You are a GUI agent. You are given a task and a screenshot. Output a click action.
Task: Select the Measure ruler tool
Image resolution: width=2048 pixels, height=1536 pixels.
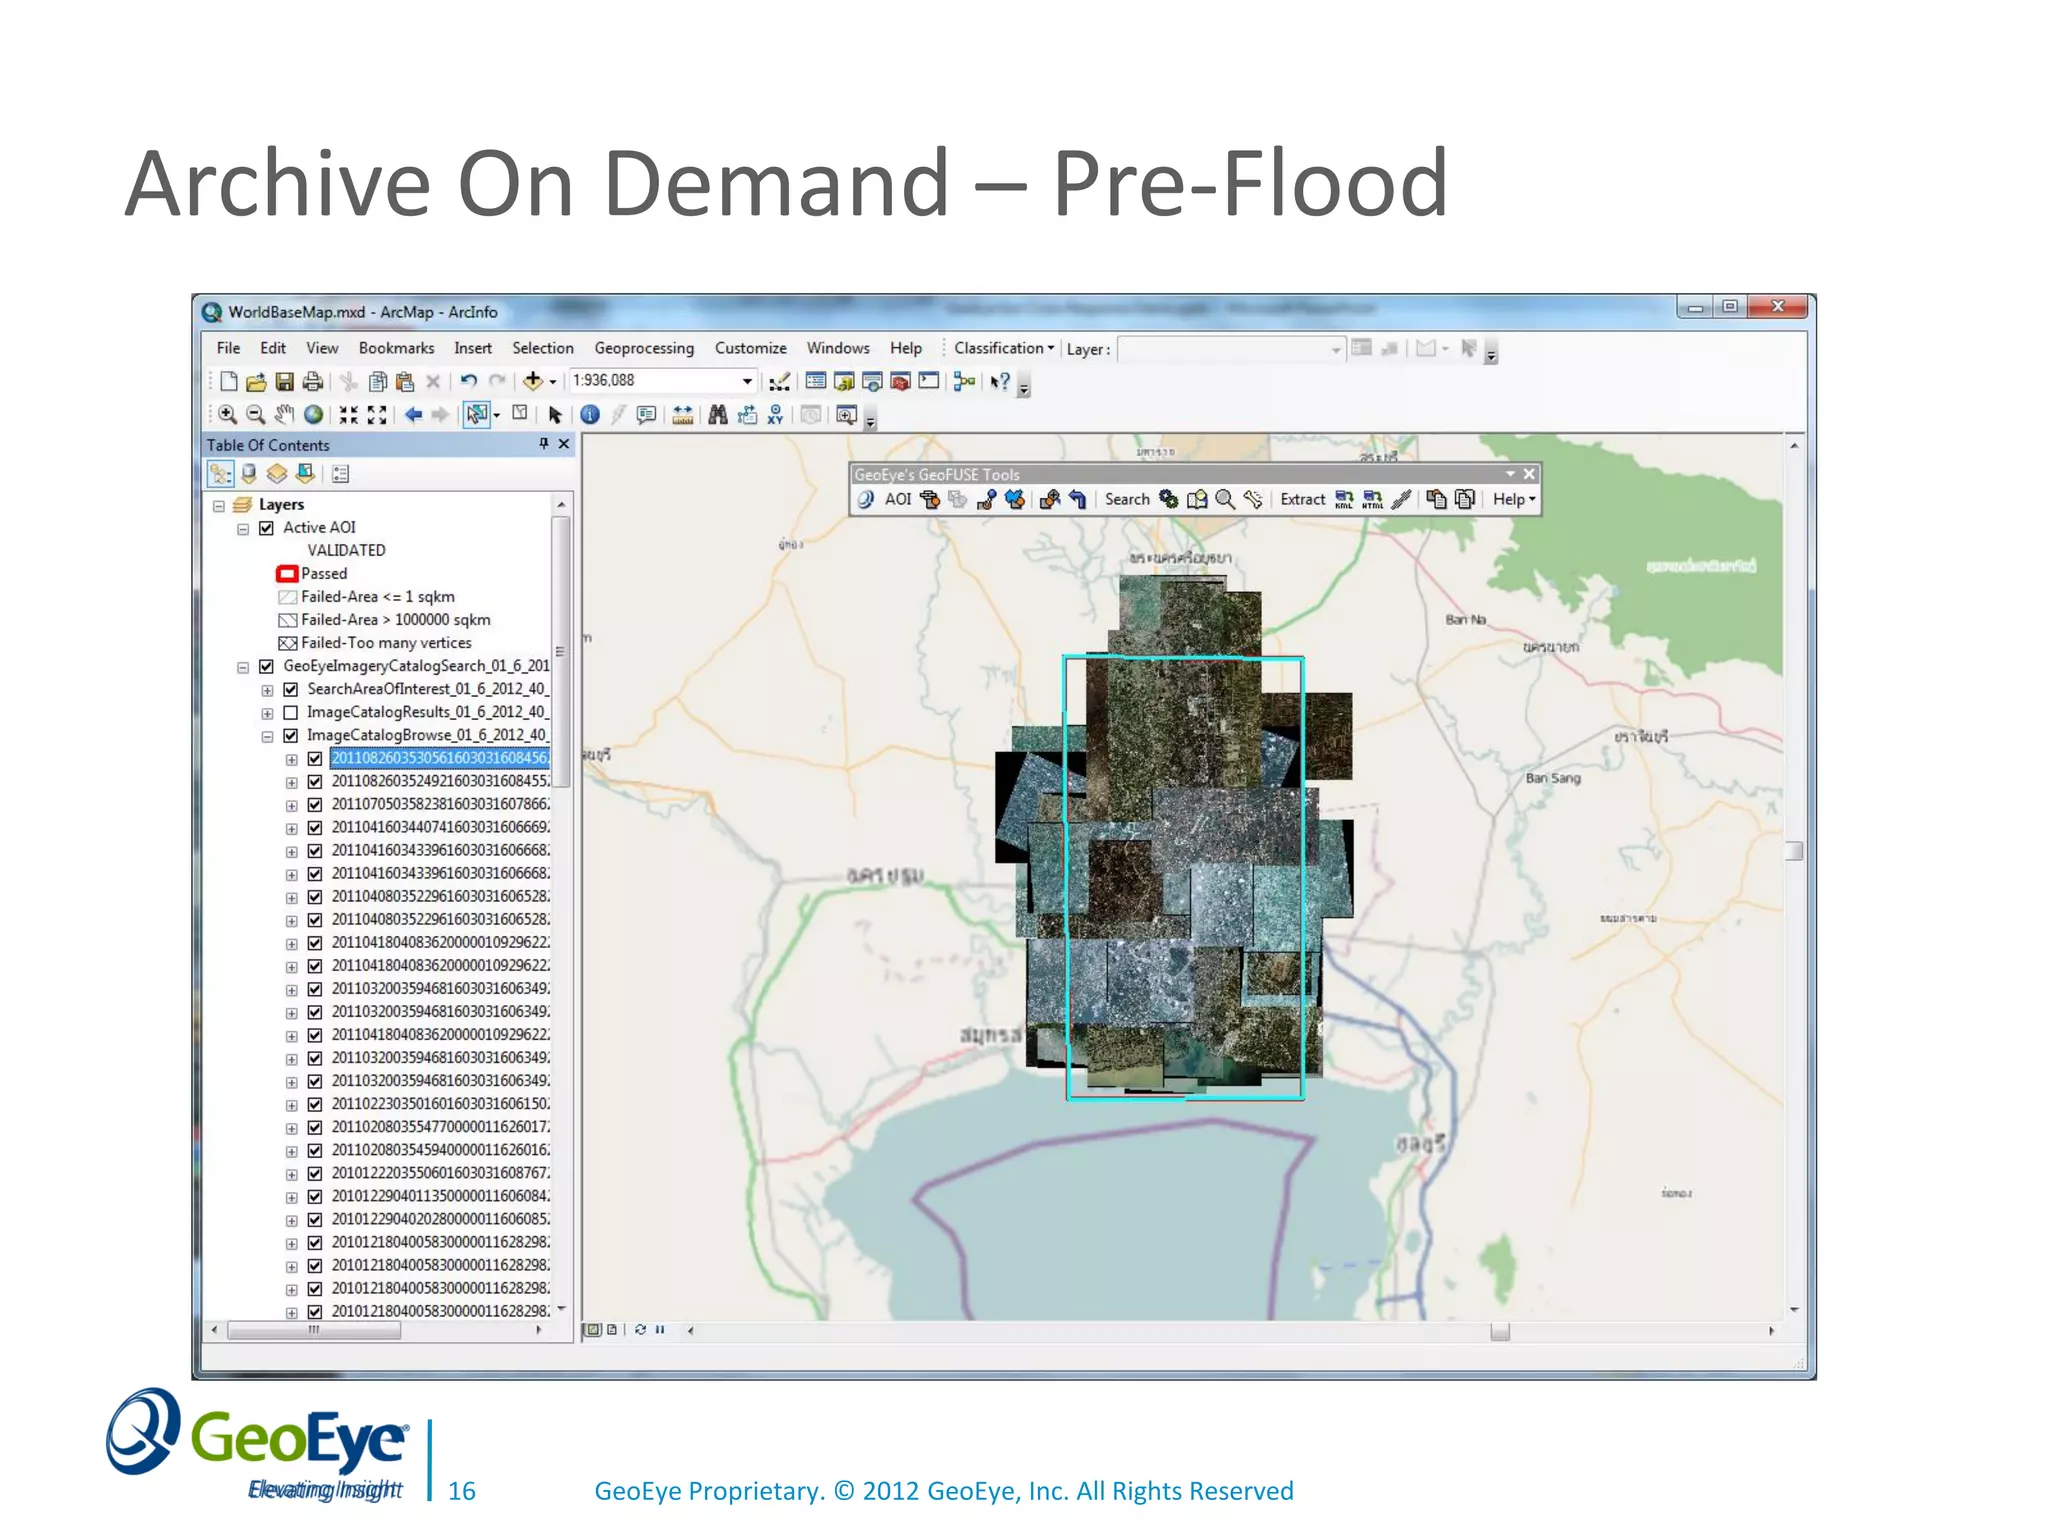[683, 415]
